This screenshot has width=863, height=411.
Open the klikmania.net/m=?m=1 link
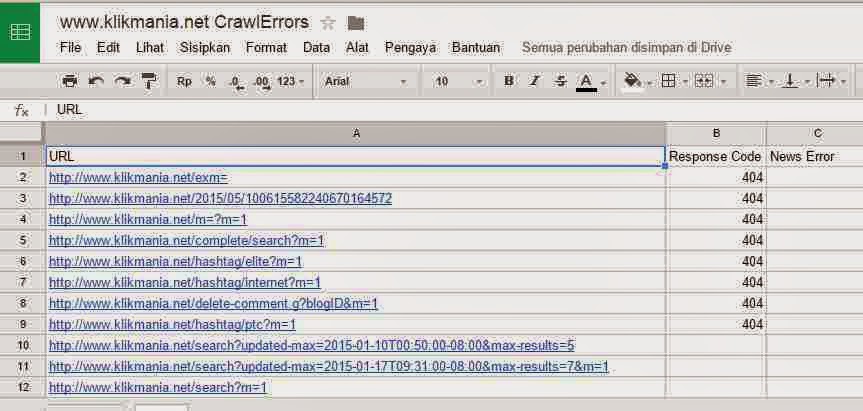pyautogui.click(x=148, y=220)
